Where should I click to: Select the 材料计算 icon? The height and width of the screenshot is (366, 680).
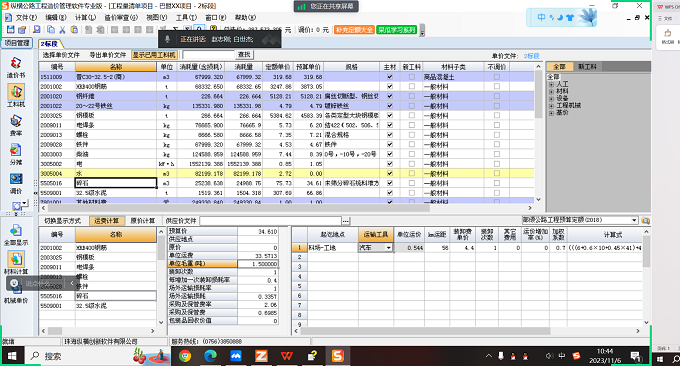16,263
